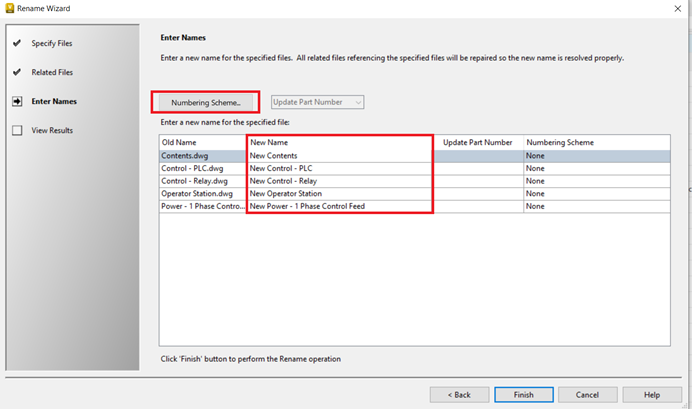Select the Contents.dwg row

point(414,156)
